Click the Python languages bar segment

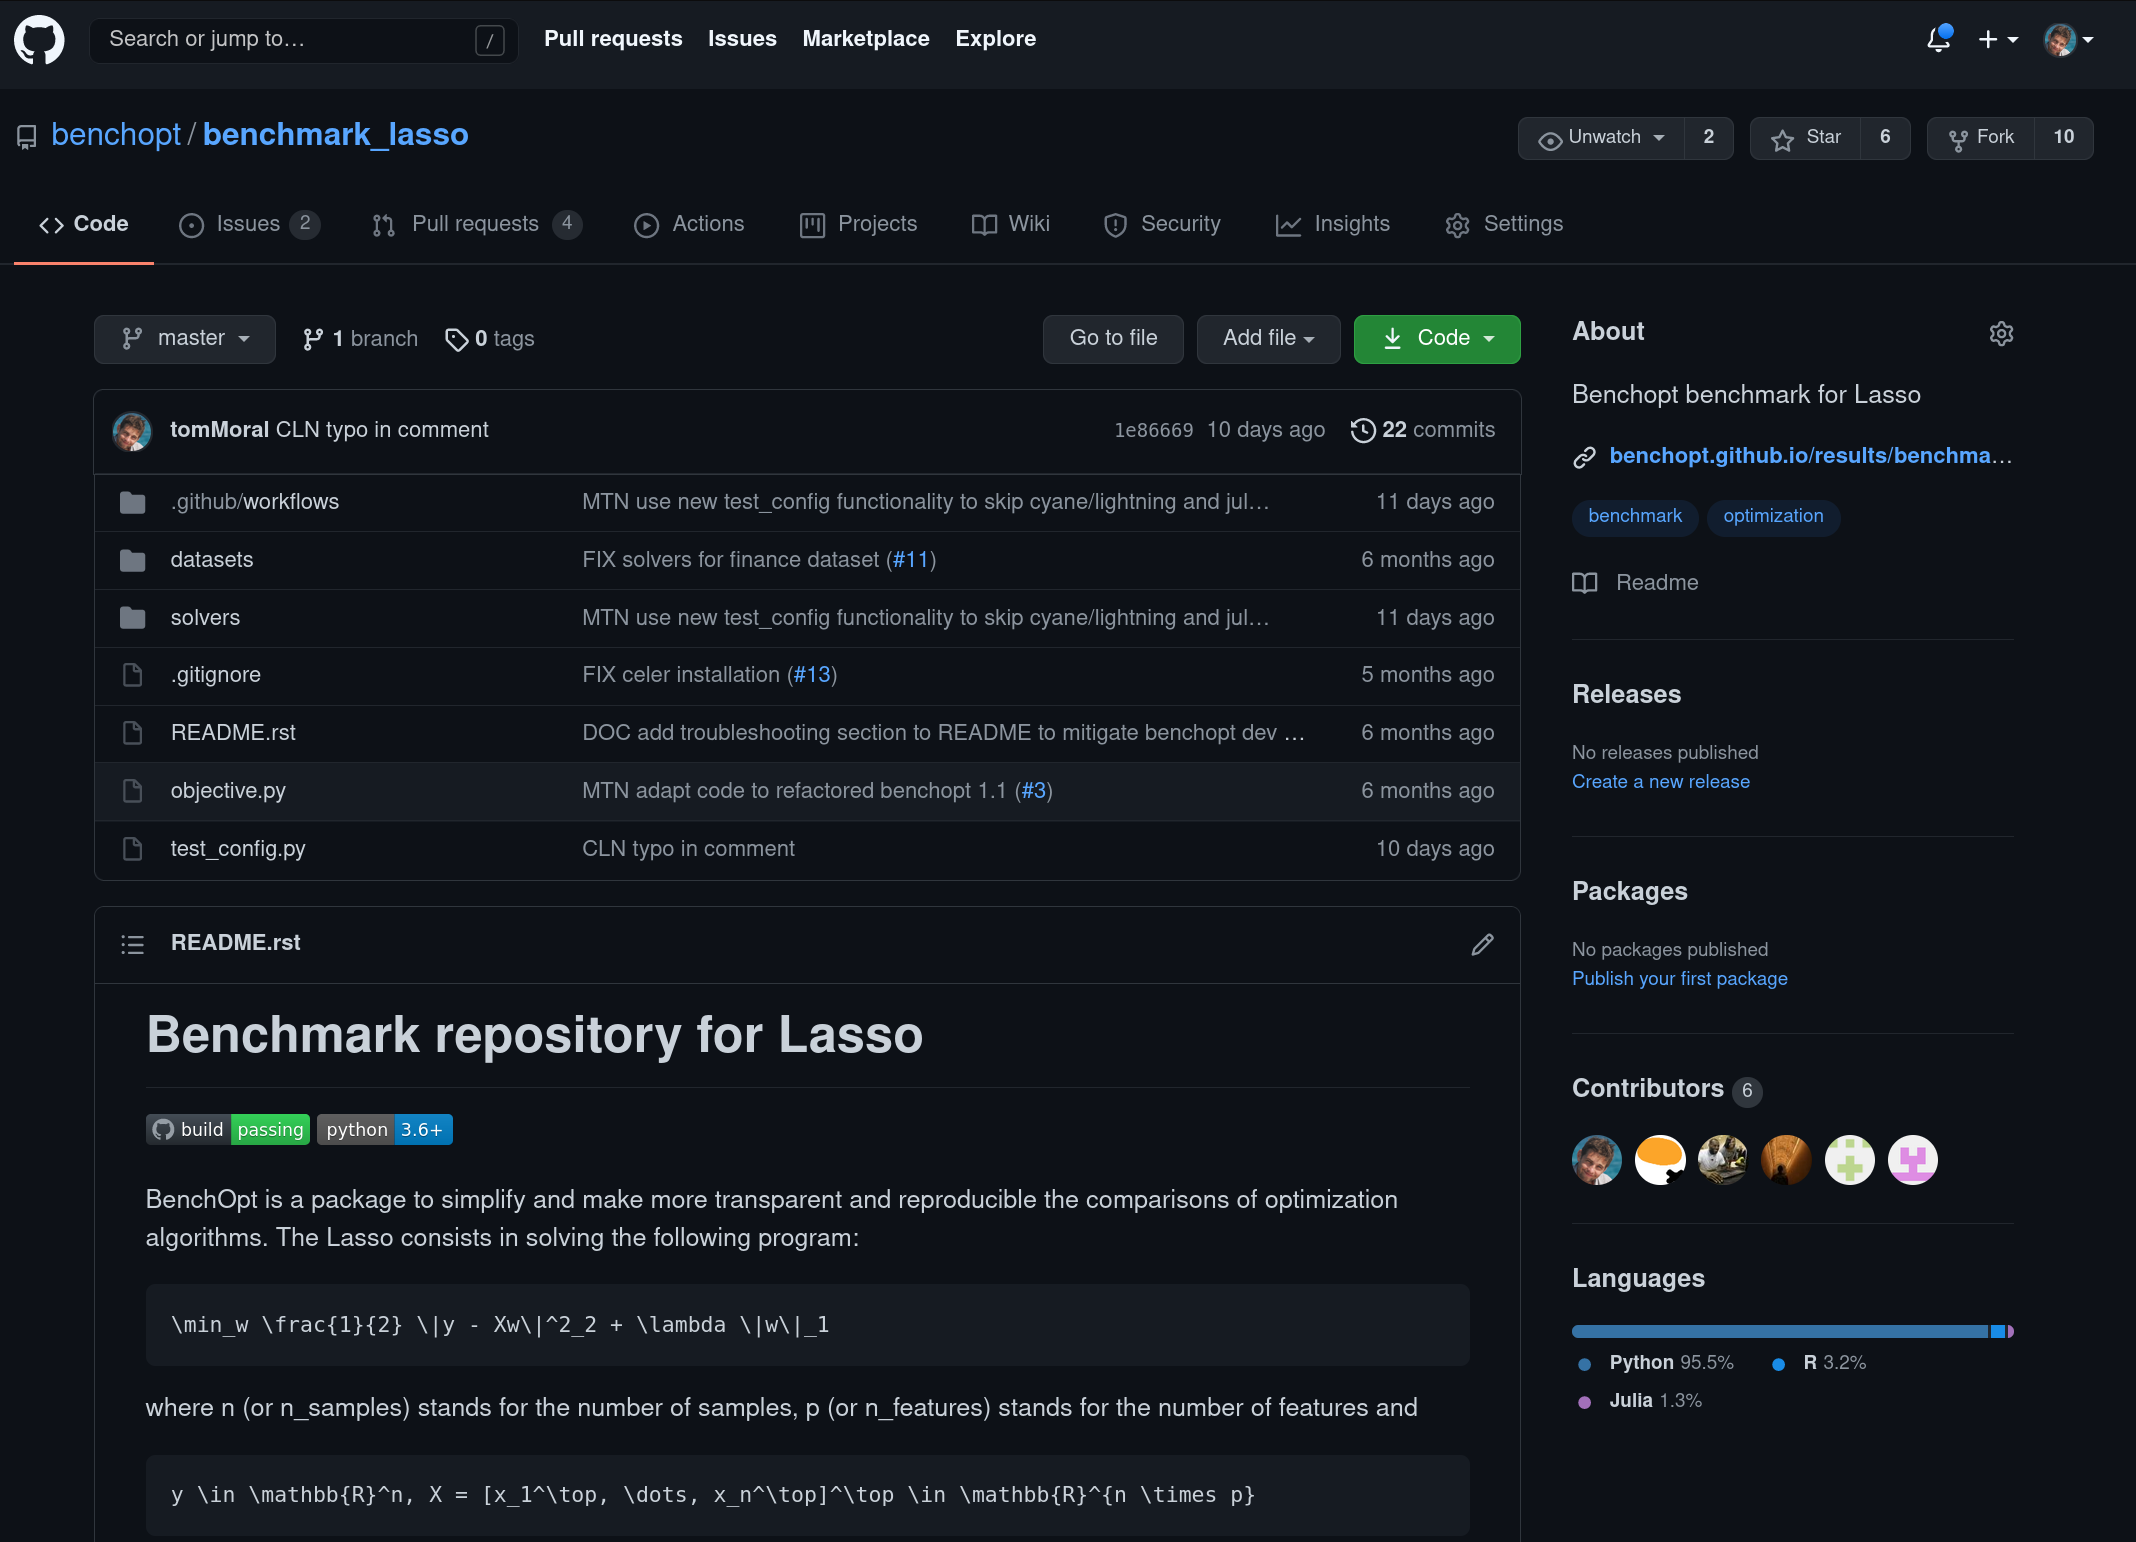coord(1778,1331)
